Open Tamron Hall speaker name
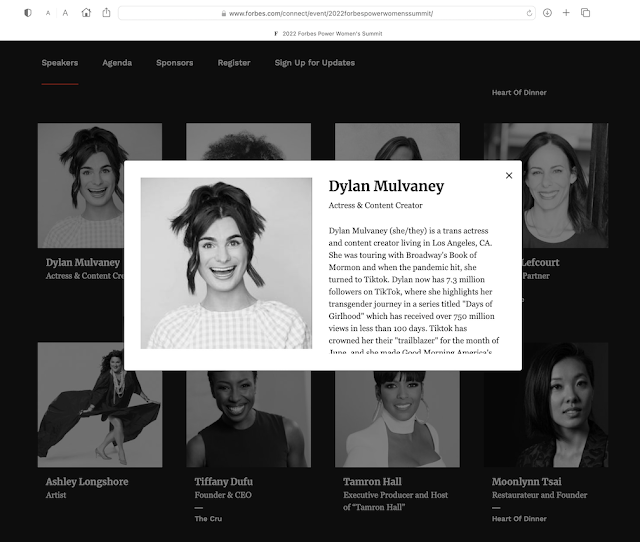Screen dimensions: 640x542 point(372,482)
